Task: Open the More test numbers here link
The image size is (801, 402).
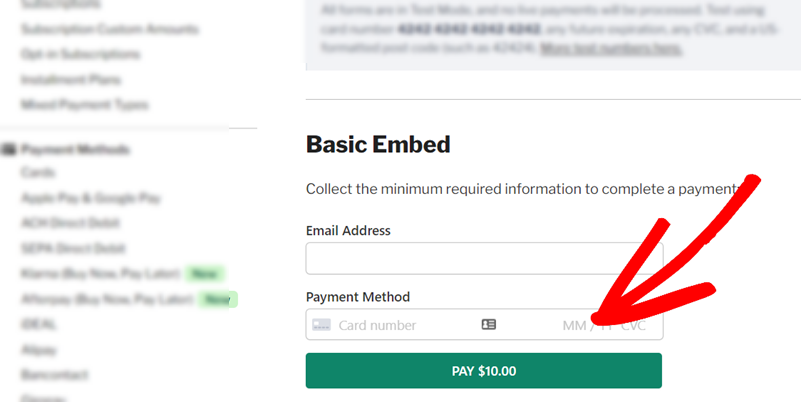Action: (x=611, y=49)
